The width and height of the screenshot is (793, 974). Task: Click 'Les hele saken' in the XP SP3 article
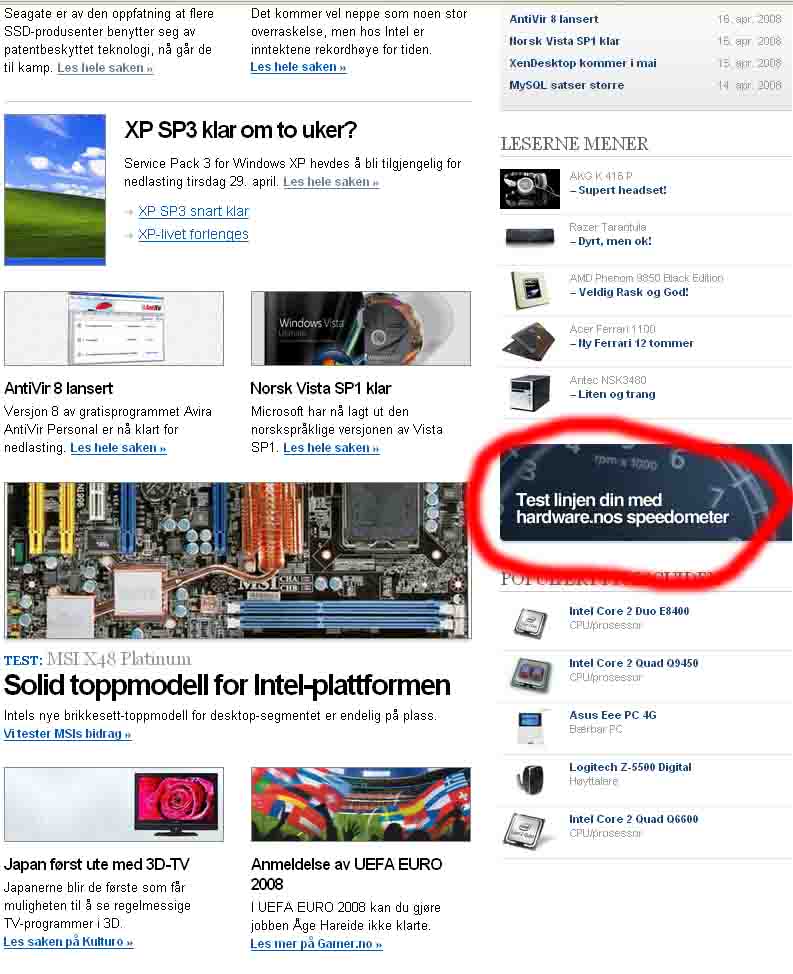331,182
